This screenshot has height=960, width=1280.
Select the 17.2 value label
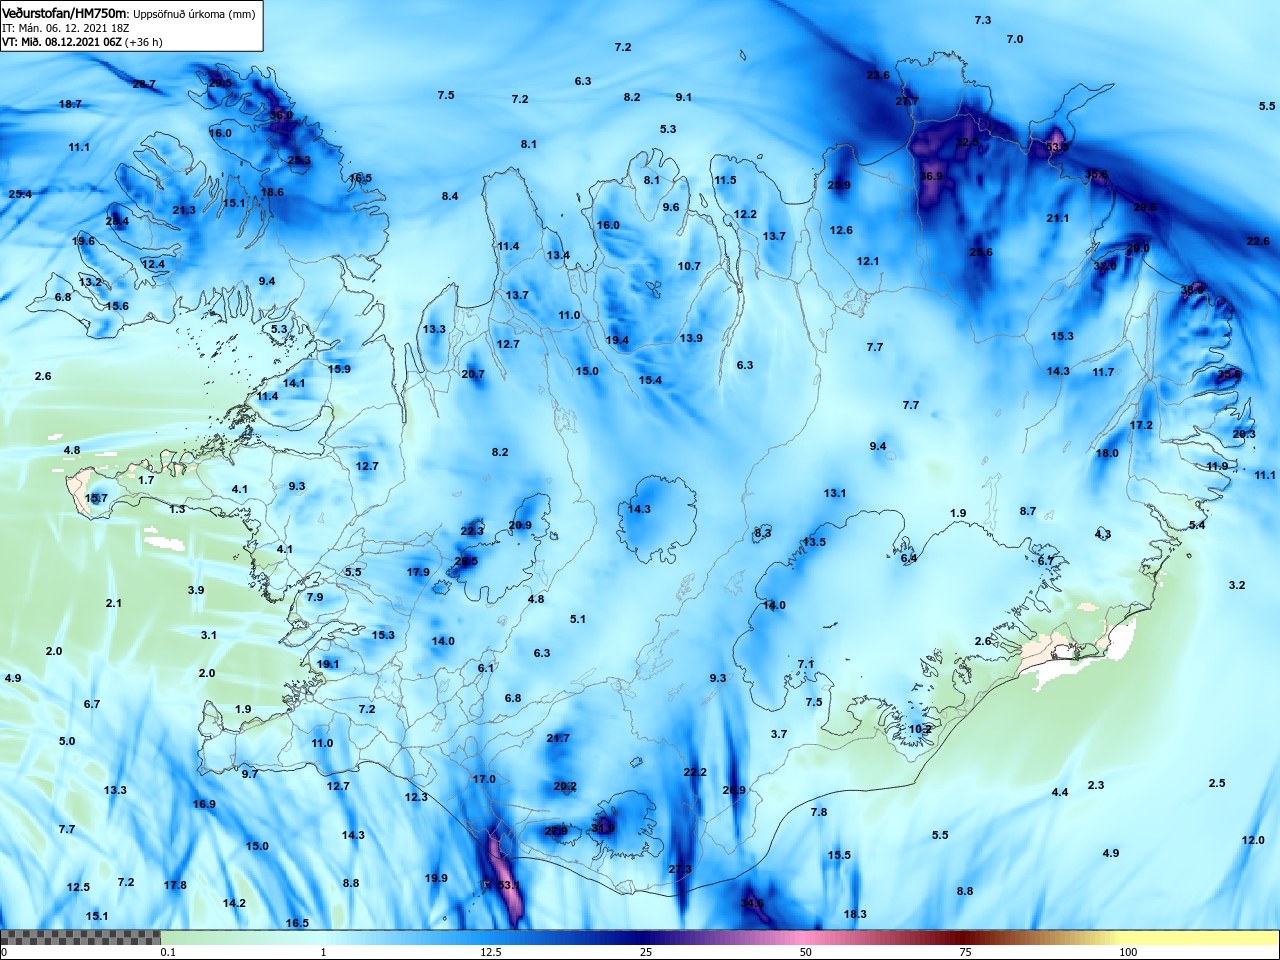click(1141, 425)
